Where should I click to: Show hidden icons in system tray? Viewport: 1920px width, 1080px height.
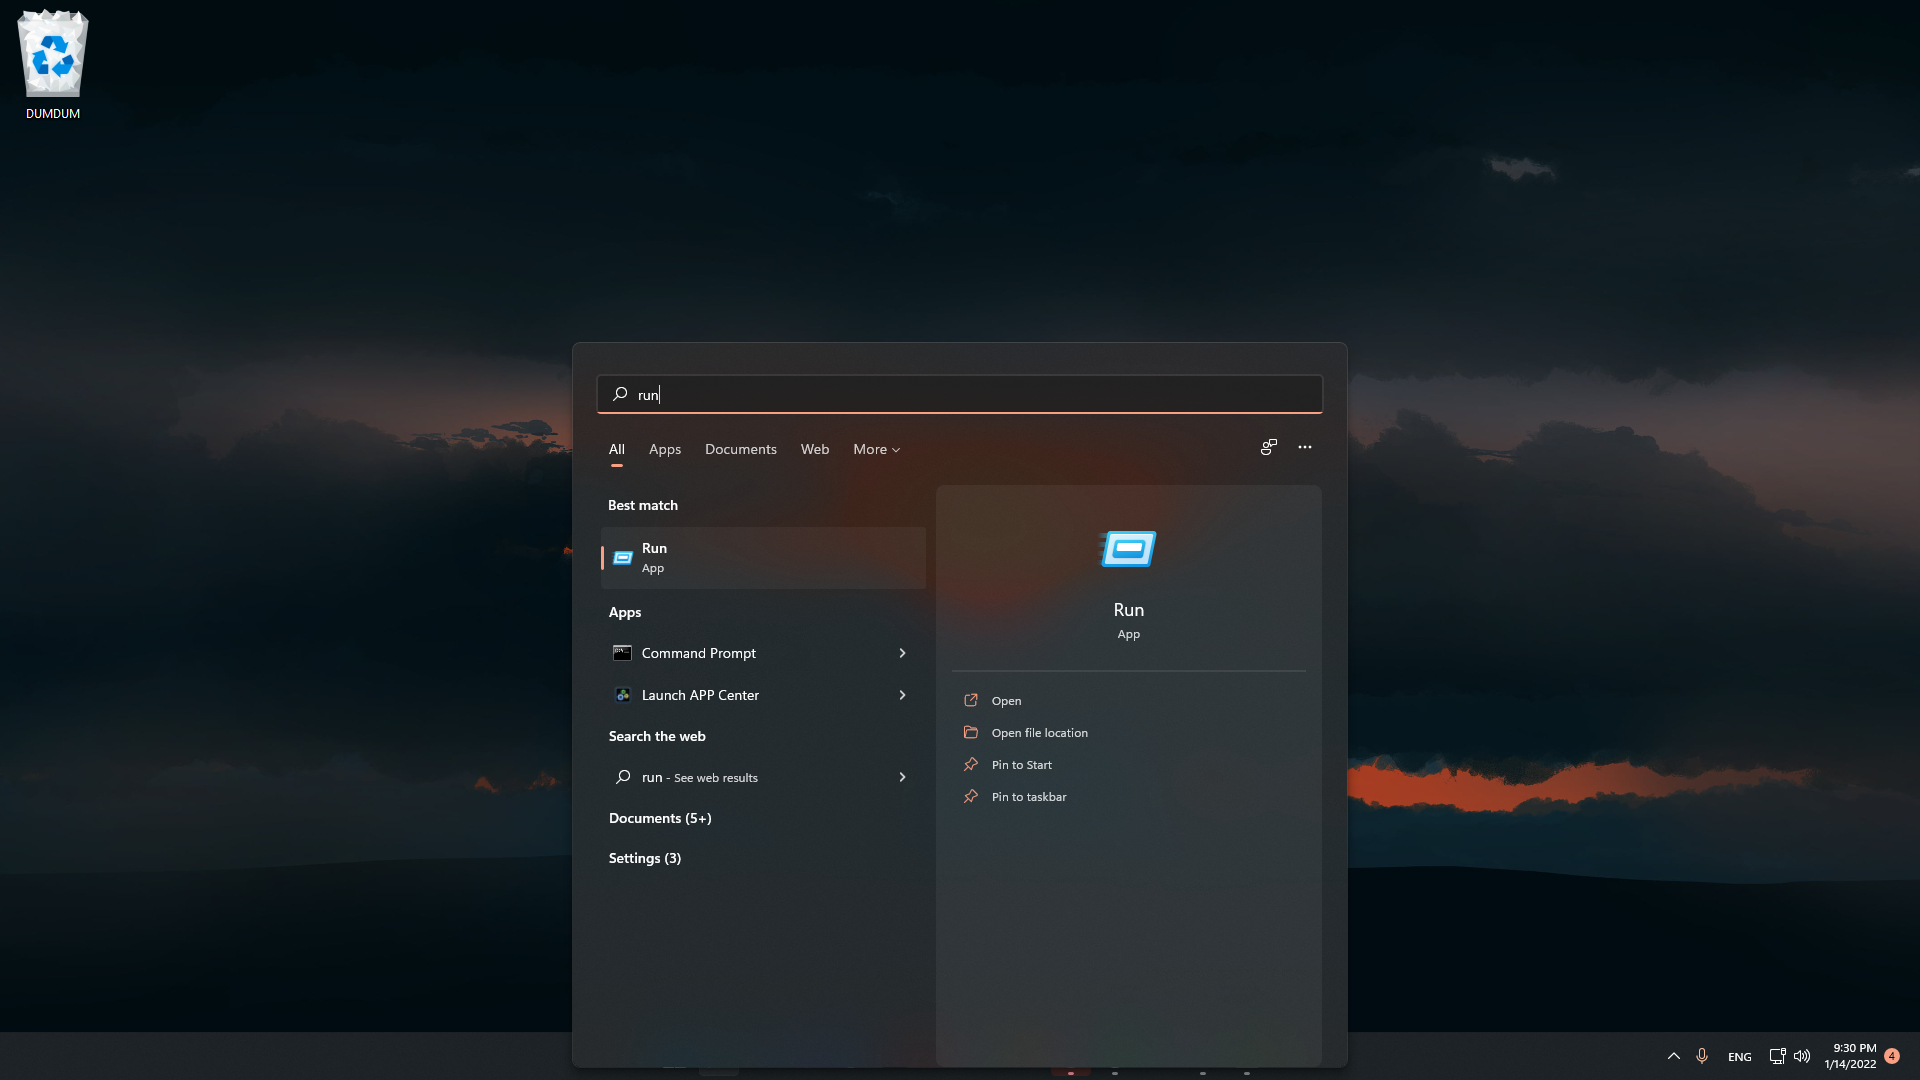click(1674, 1056)
